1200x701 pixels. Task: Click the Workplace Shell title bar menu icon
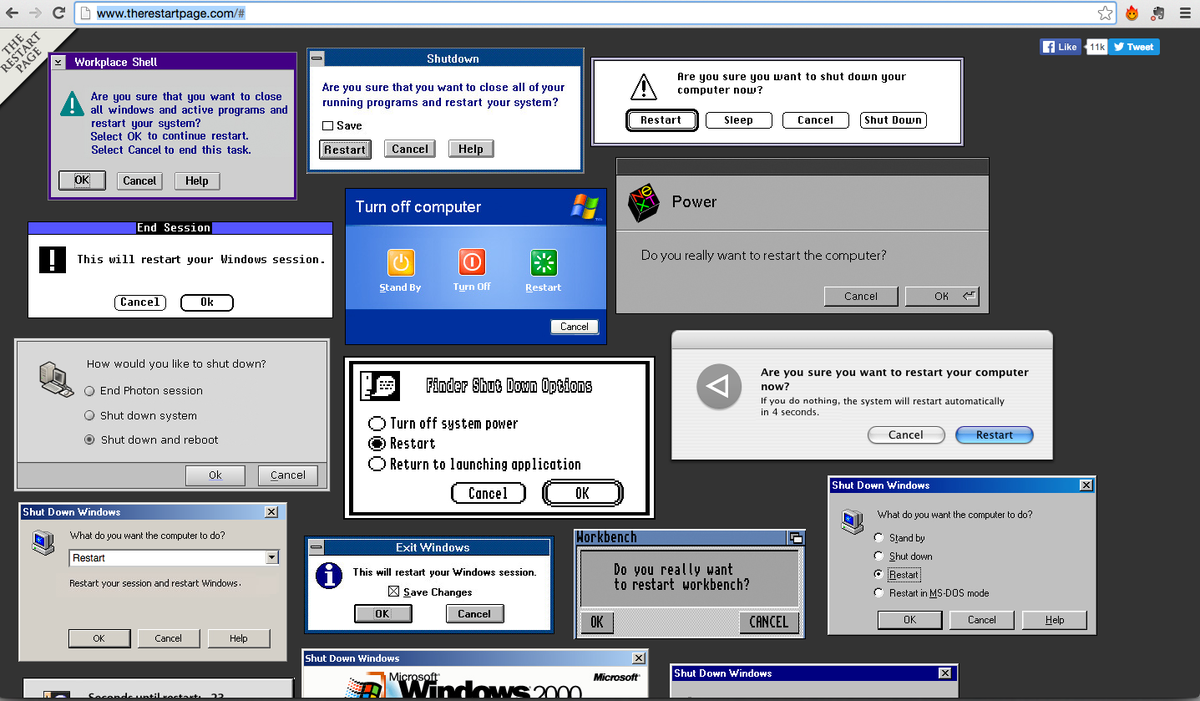tap(58, 62)
